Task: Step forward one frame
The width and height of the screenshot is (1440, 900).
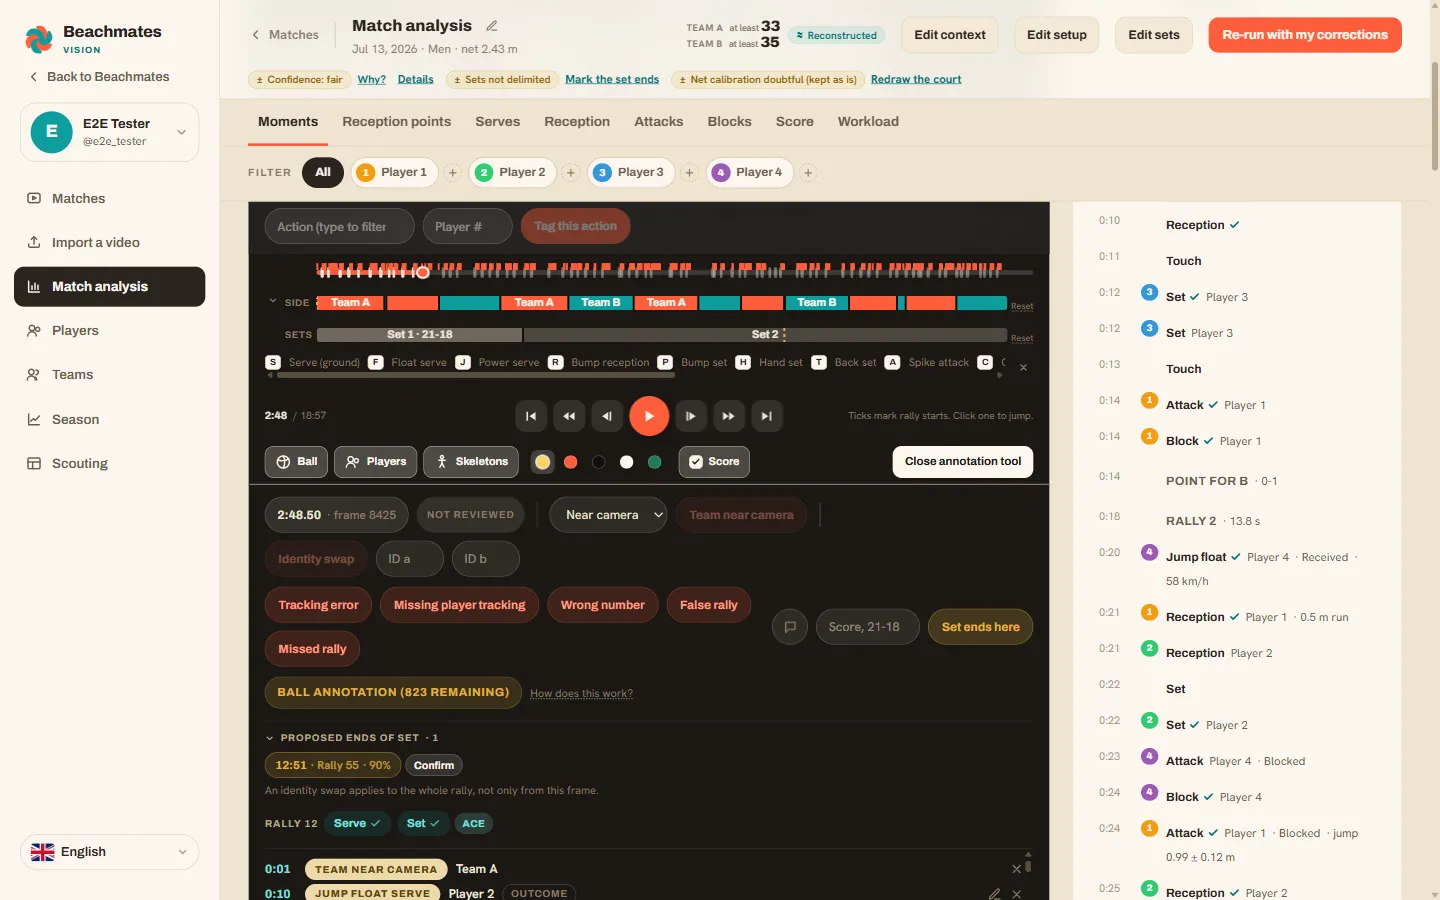Action: [x=690, y=416]
